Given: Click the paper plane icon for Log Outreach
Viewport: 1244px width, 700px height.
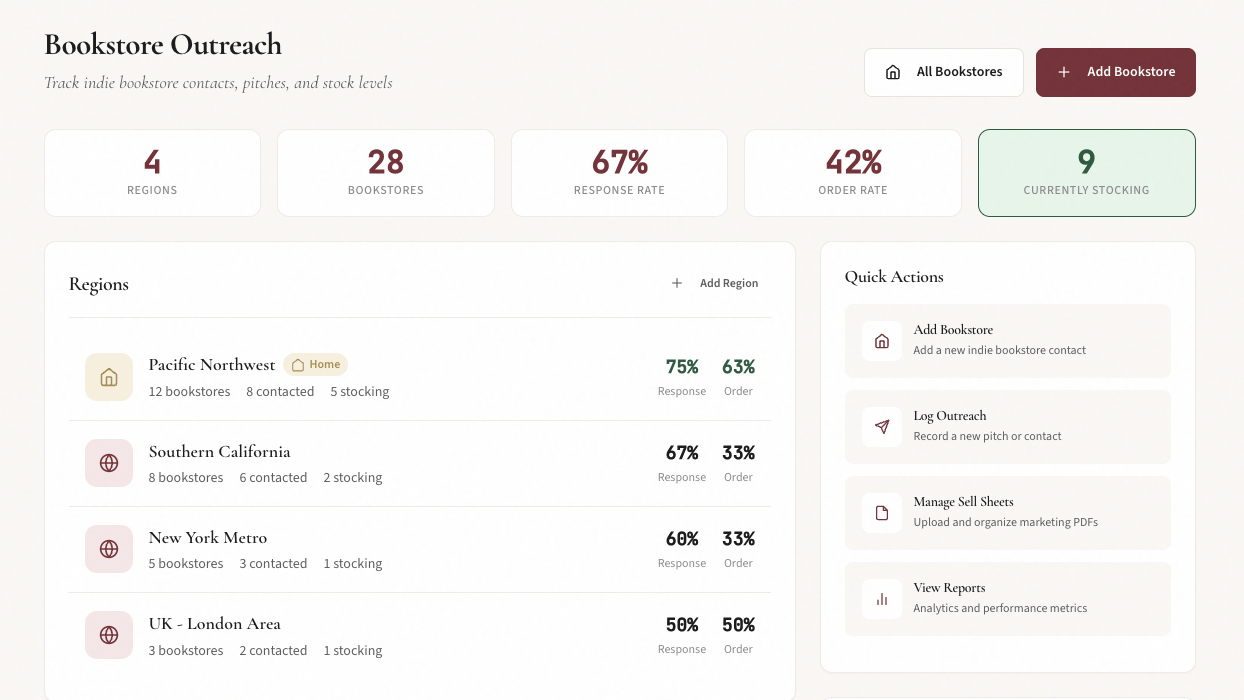Looking at the screenshot, I should coord(881,427).
